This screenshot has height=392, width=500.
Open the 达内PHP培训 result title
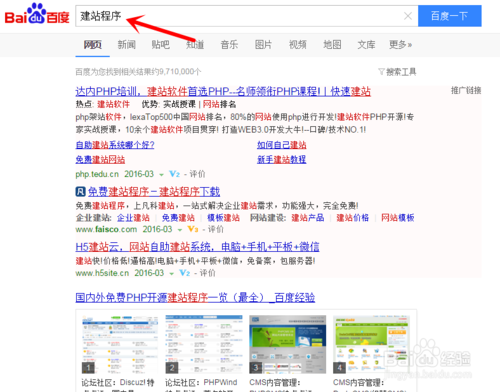click(x=223, y=91)
